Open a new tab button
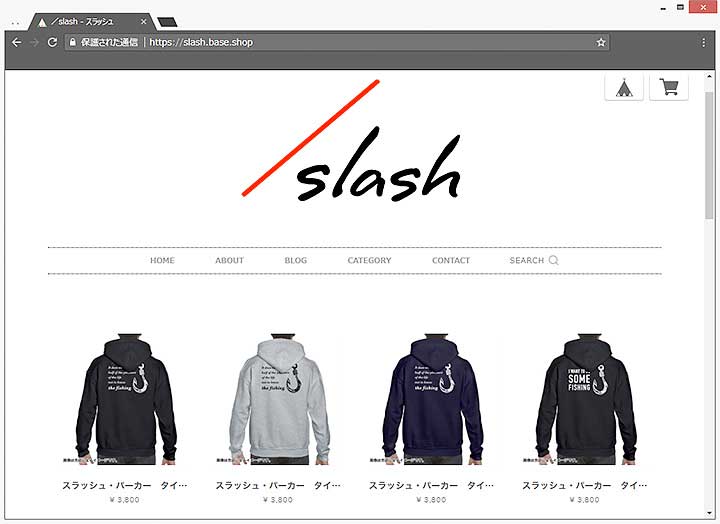The height and width of the screenshot is (524, 720). pyautogui.click(x=167, y=22)
